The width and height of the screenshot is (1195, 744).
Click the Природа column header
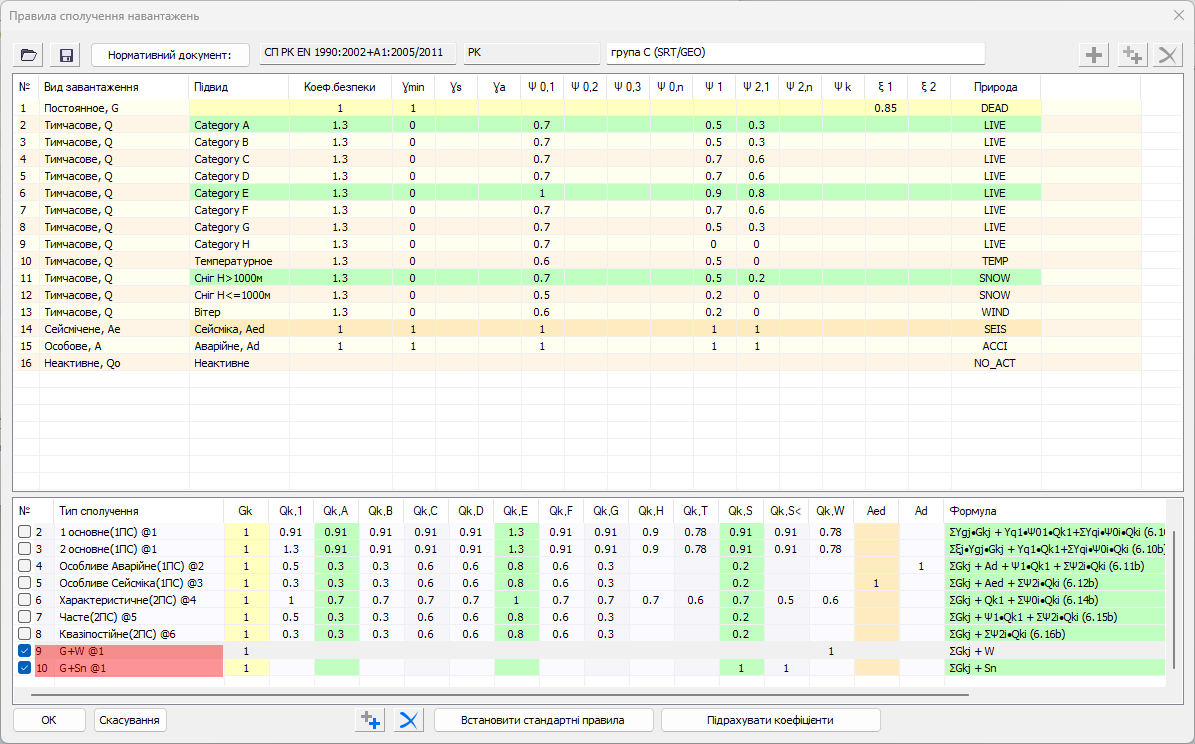click(995, 87)
